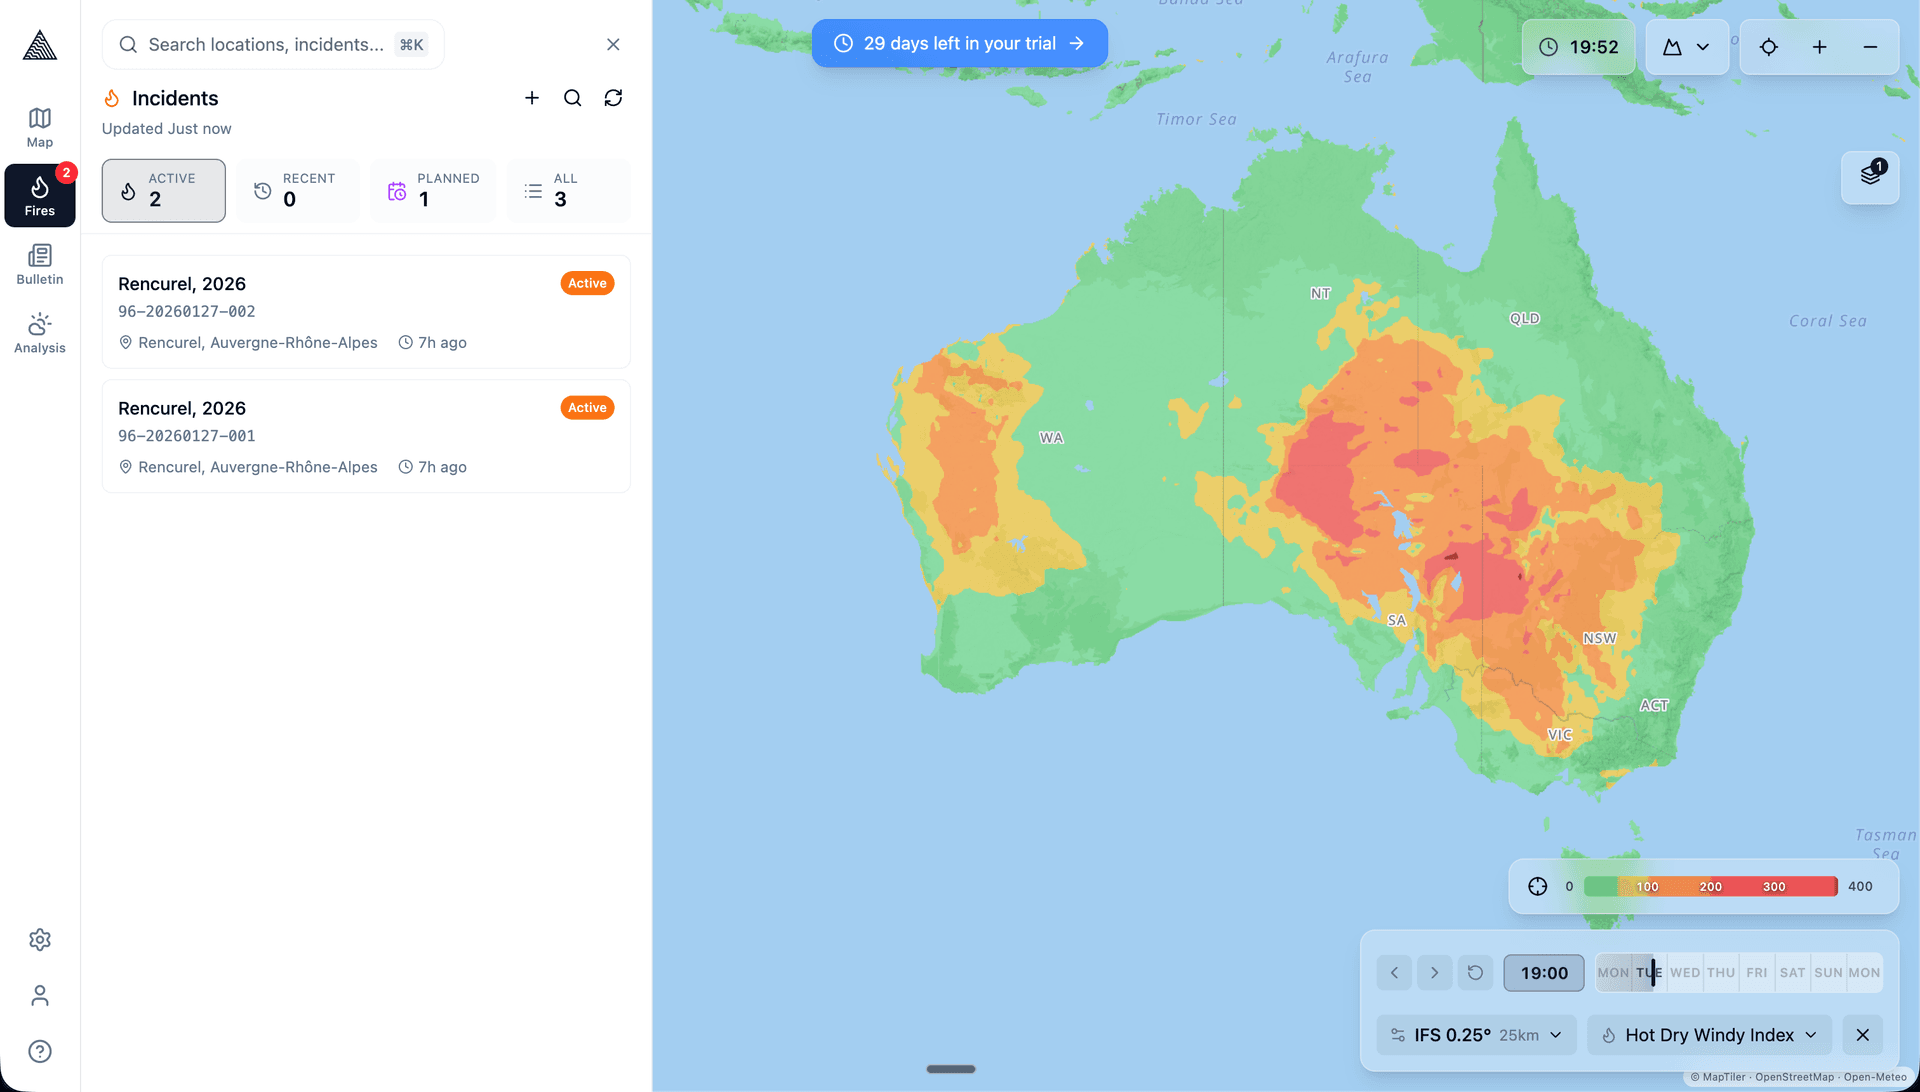
Task: Click the search locations input field
Action: (x=272, y=44)
